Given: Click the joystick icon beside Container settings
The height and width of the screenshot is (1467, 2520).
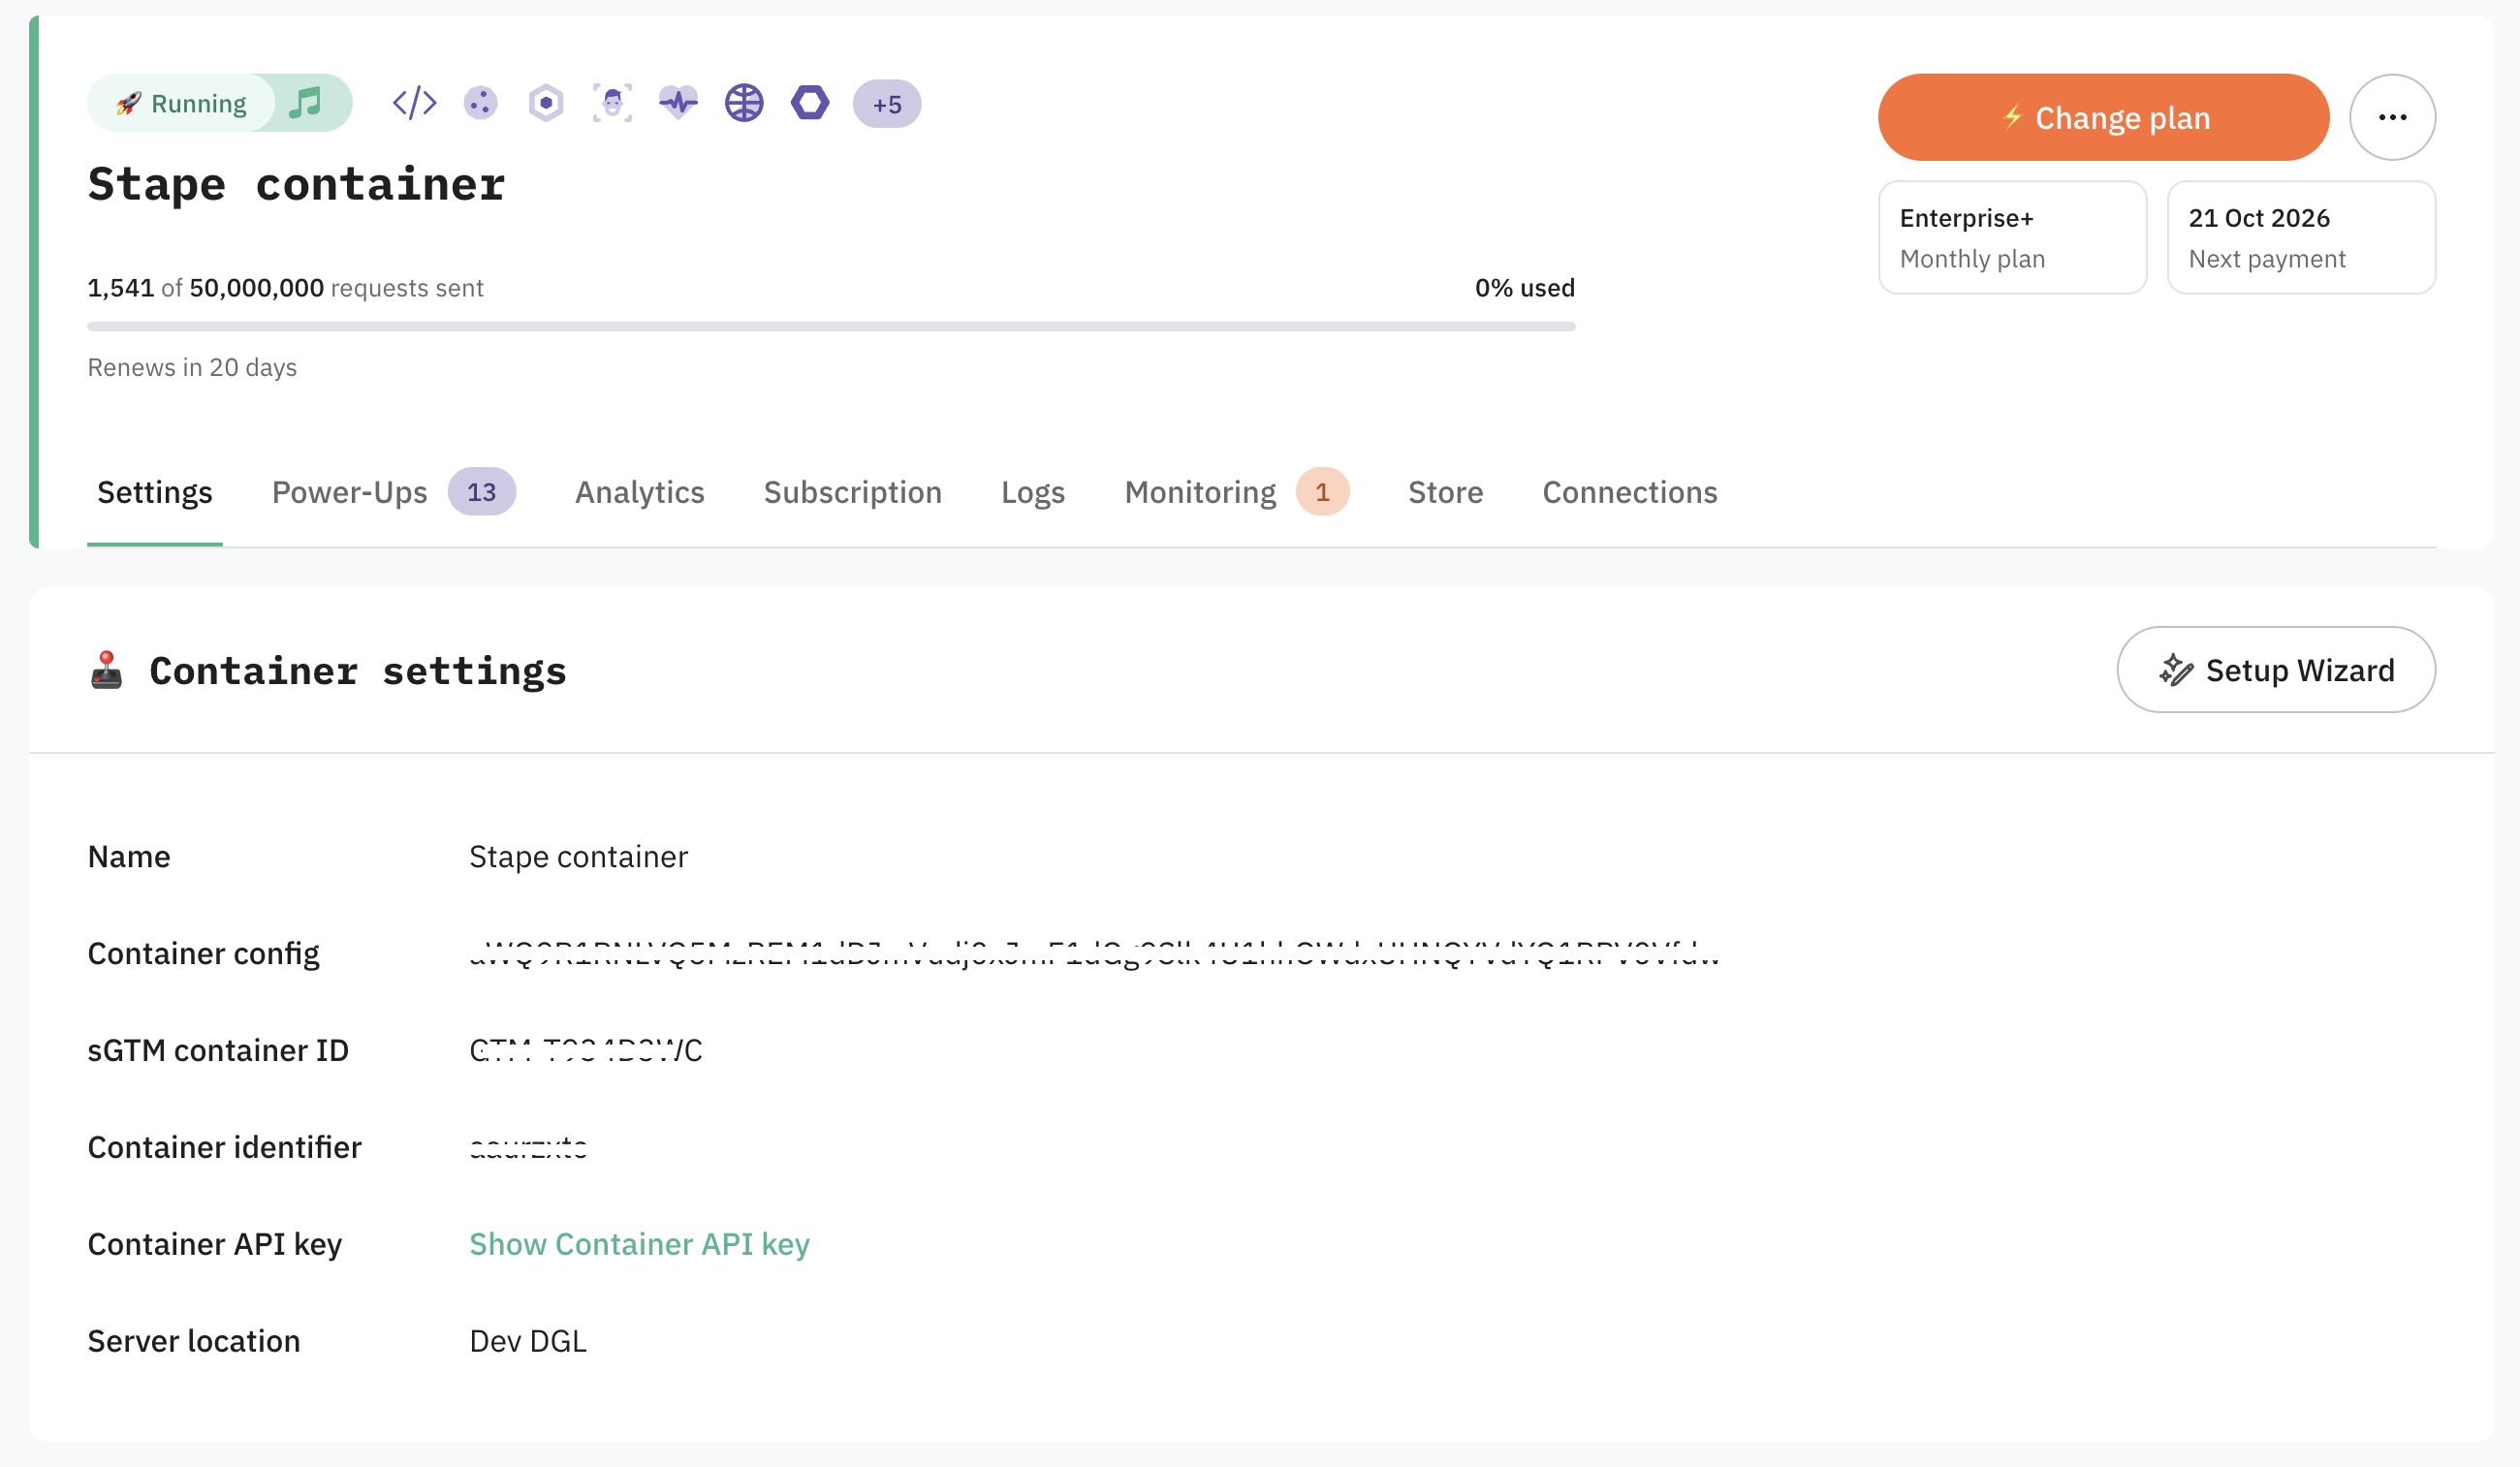Looking at the screenshot, I should pyautogui.click(x=106, y=670).
